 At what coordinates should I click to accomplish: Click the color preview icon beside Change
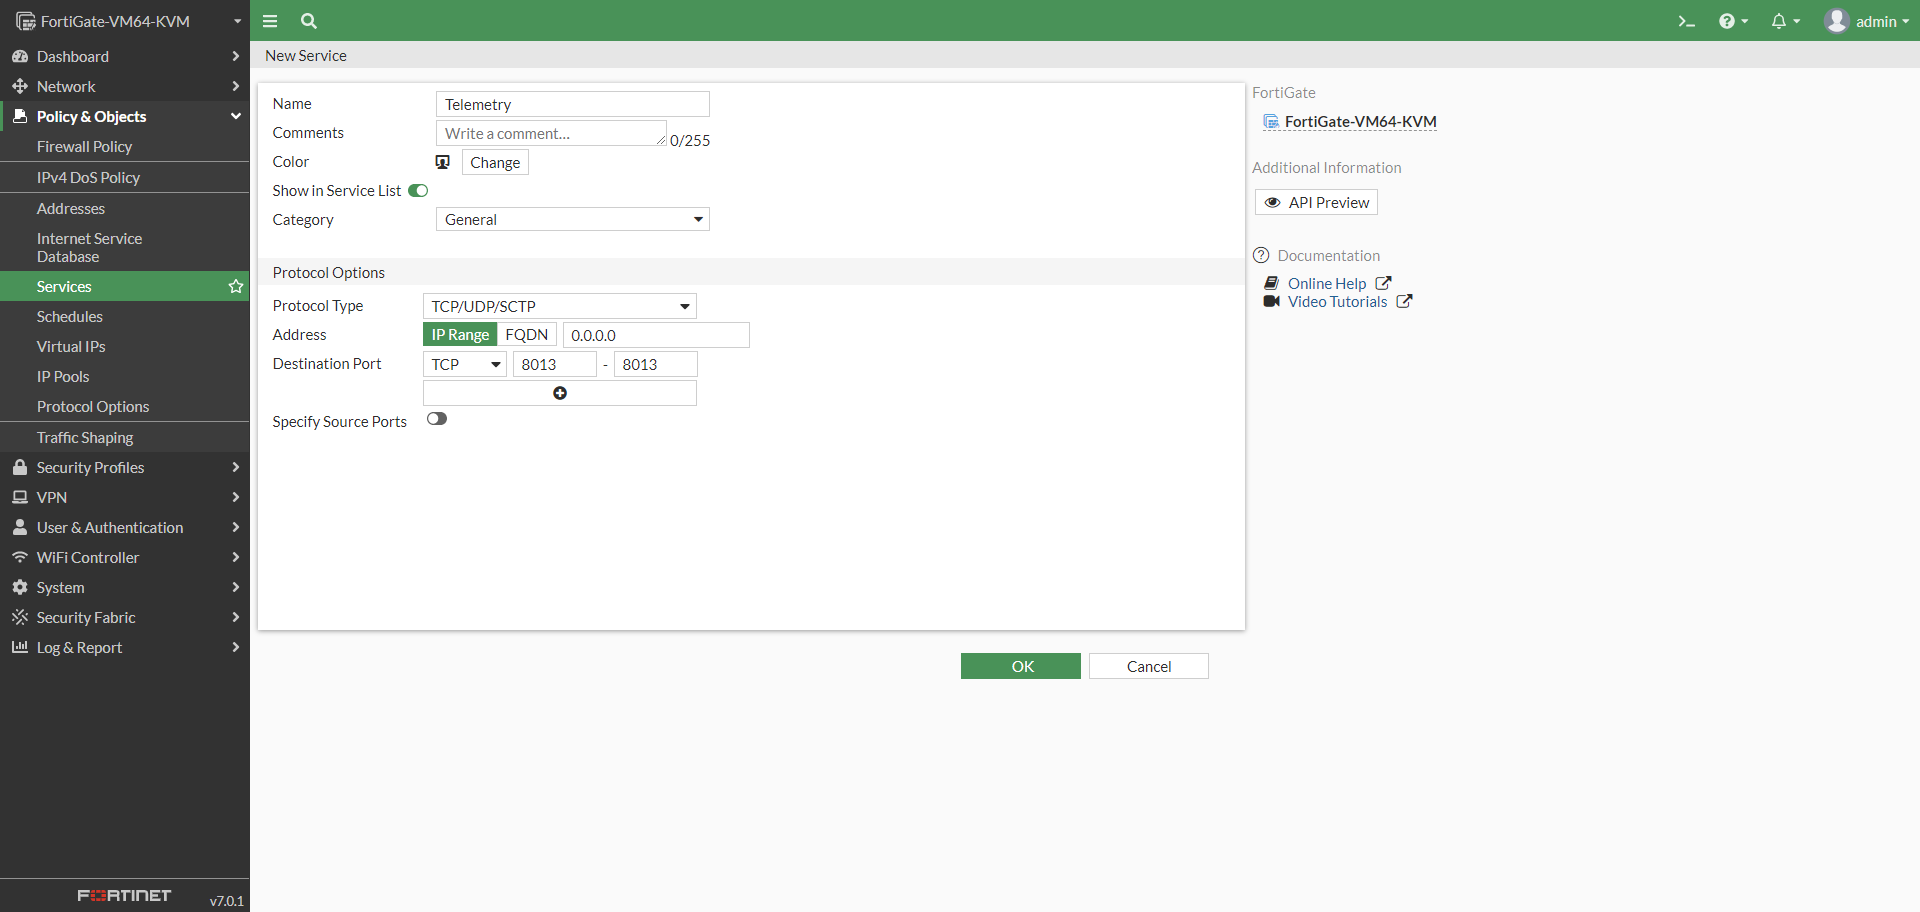443,162
